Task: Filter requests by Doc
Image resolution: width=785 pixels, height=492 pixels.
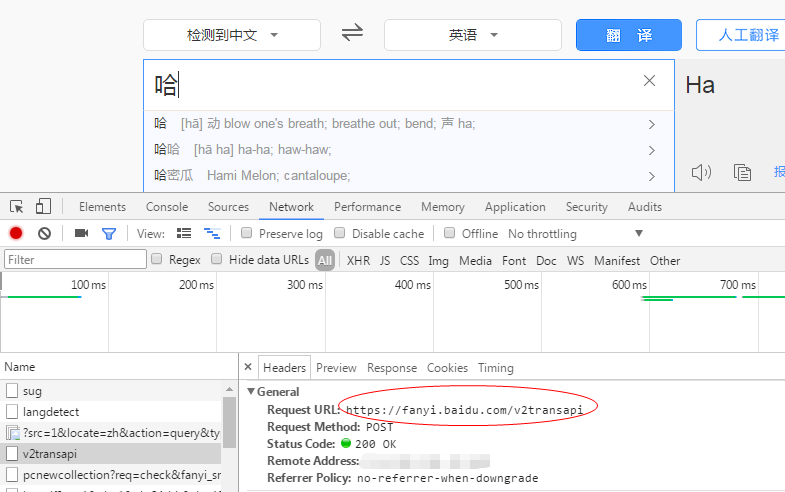Action: pyautogui.click(x=546, y=261)
